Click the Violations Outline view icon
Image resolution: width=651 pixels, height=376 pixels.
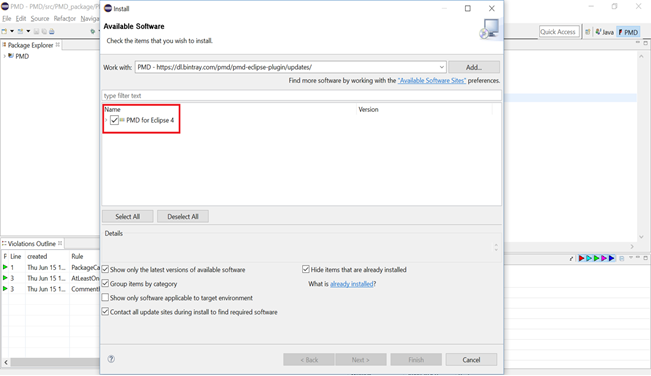click(4, 243)
